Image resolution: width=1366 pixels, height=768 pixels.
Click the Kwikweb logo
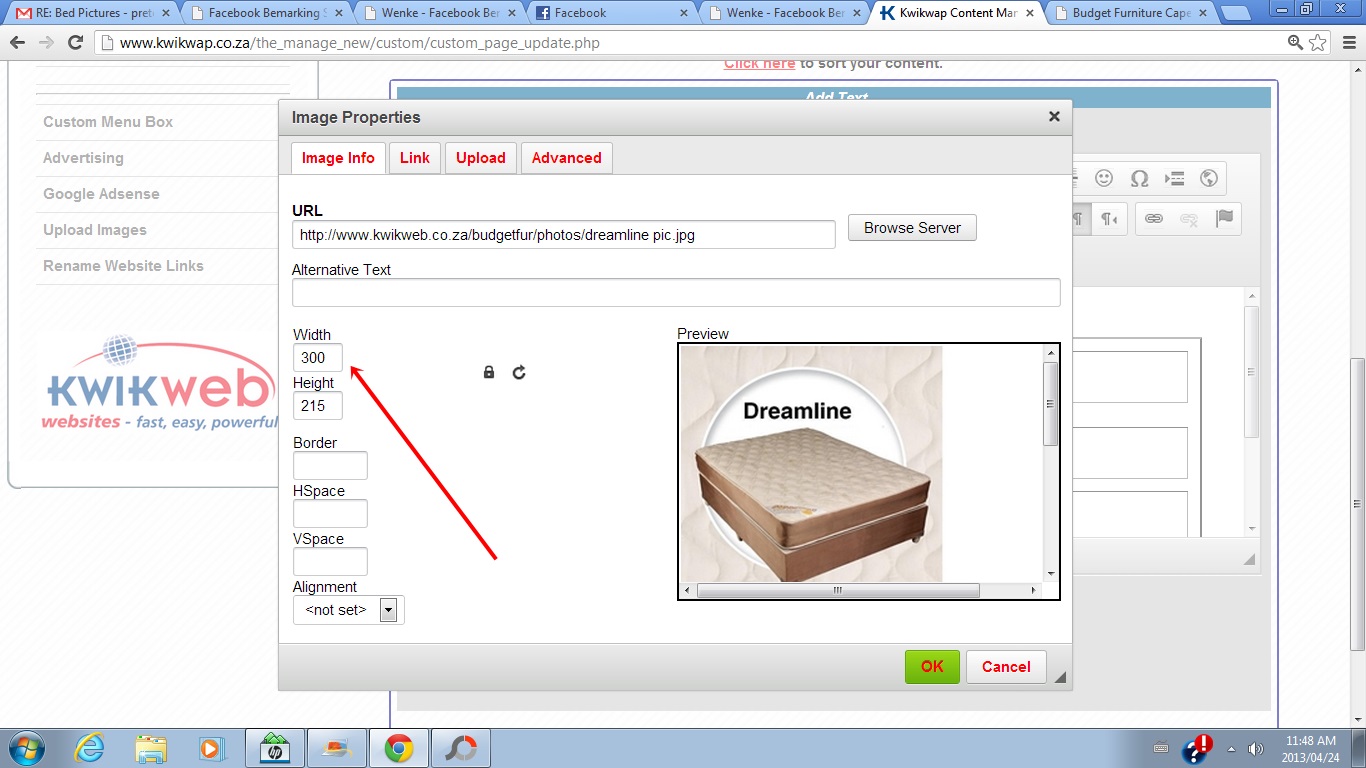coord(160,383)
